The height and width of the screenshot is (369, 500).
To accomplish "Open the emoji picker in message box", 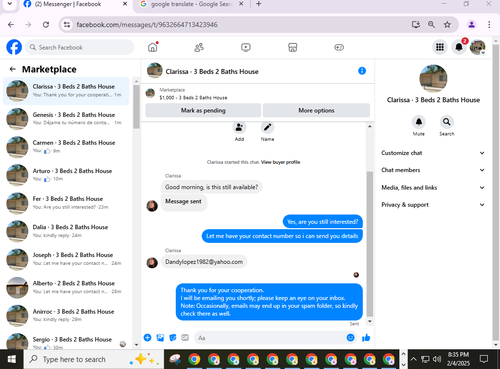I will (350, 338).
